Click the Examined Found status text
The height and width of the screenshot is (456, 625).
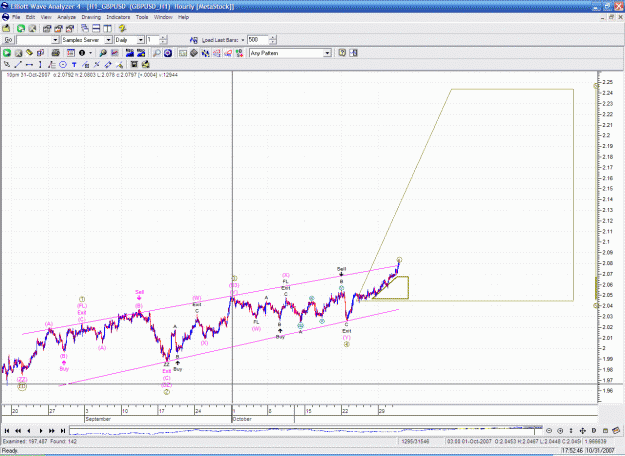click(x=39, y=441)
